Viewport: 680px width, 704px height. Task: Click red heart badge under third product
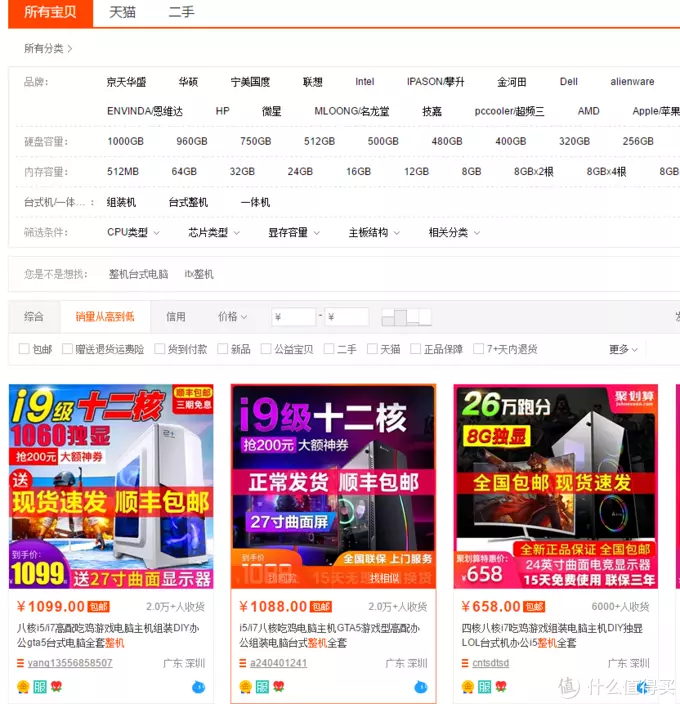coord(501,686)
